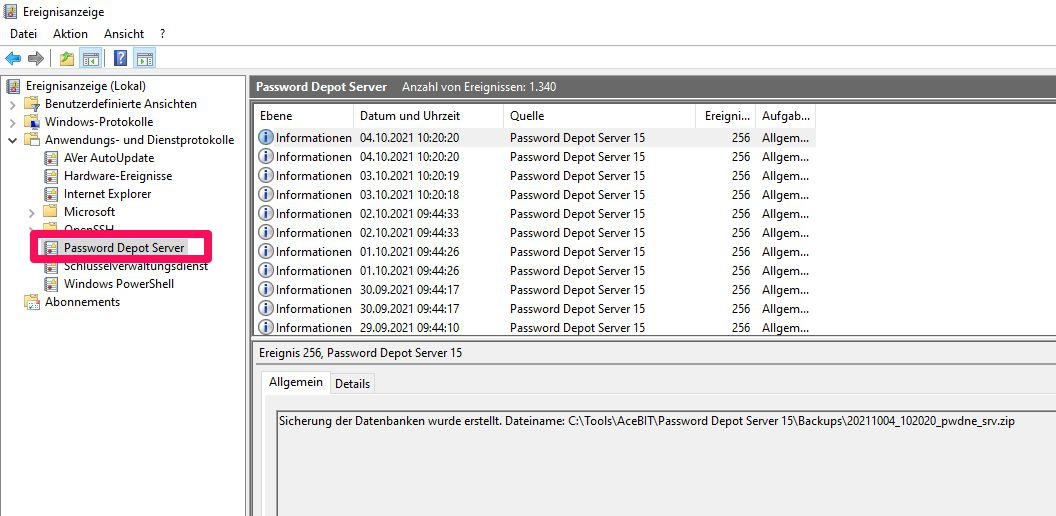The image size is (1056, 516).
Task: Select the first 01.10.2021 09:44:26 event
Action: point(535,251)
